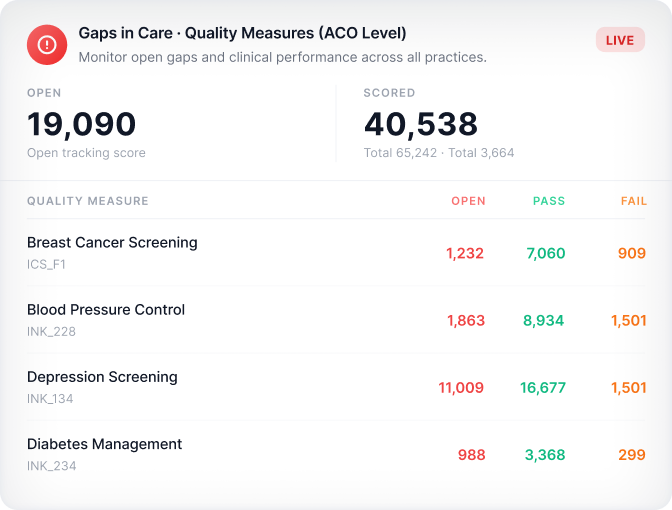Click the QUALITY MEASURE column header

88,201
